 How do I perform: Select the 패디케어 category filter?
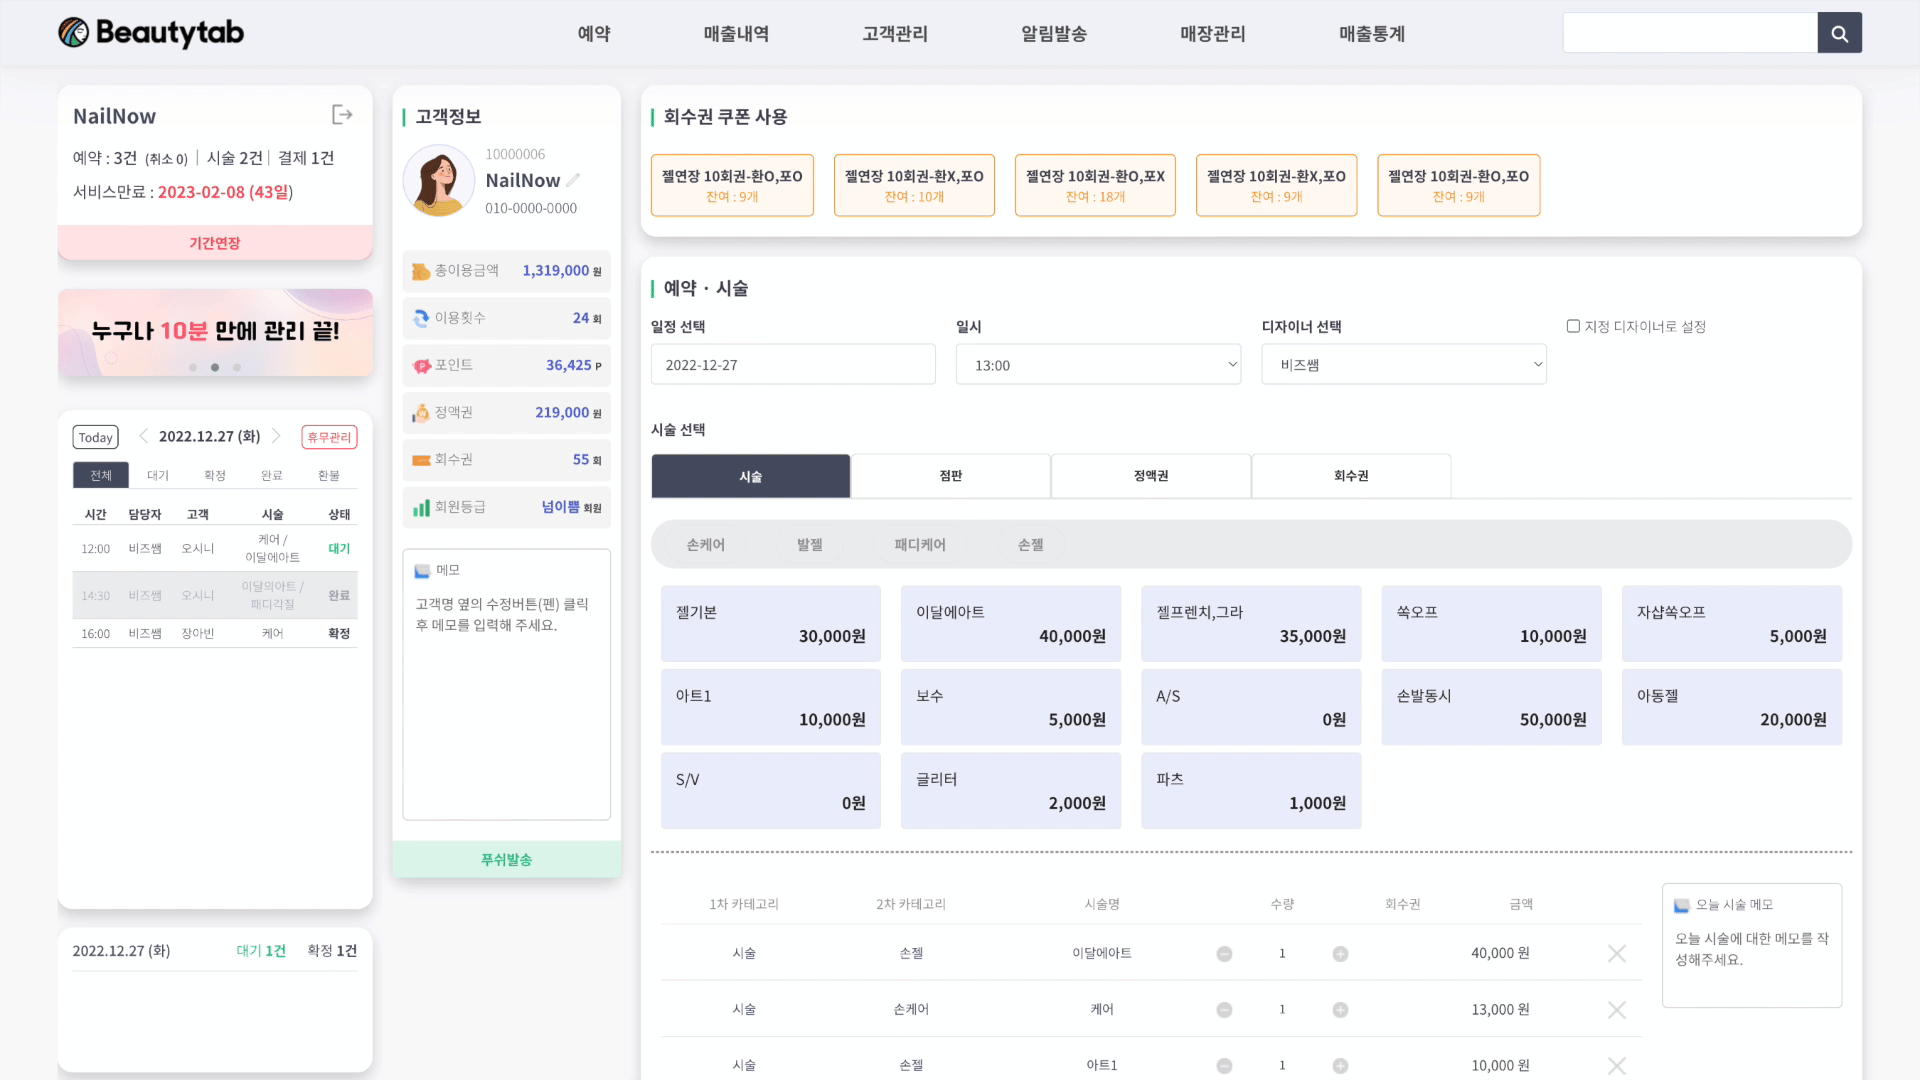click(919, 545)
